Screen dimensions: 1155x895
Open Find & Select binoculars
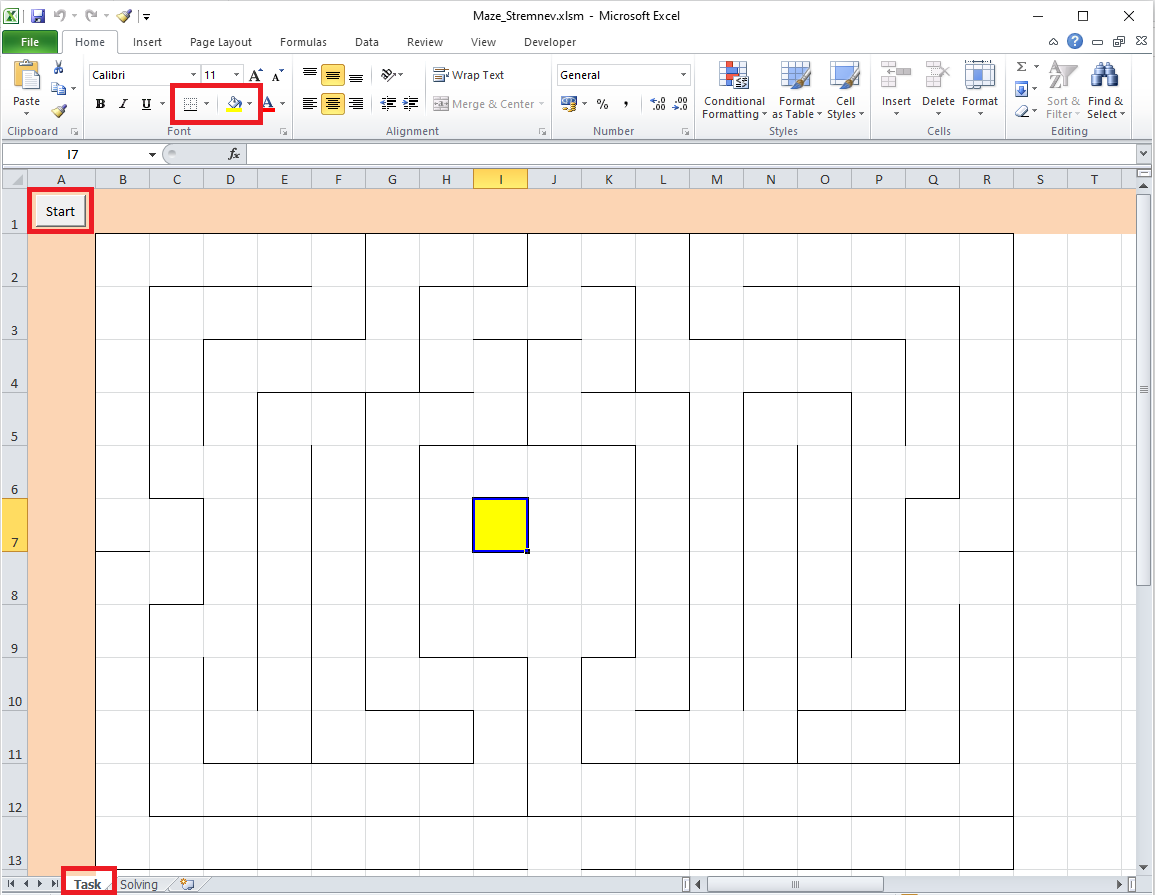click(1106, 90)
